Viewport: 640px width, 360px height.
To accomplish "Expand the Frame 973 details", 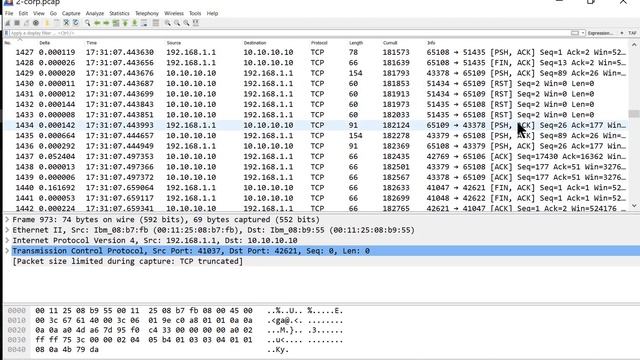I will [x=7, y=220].
